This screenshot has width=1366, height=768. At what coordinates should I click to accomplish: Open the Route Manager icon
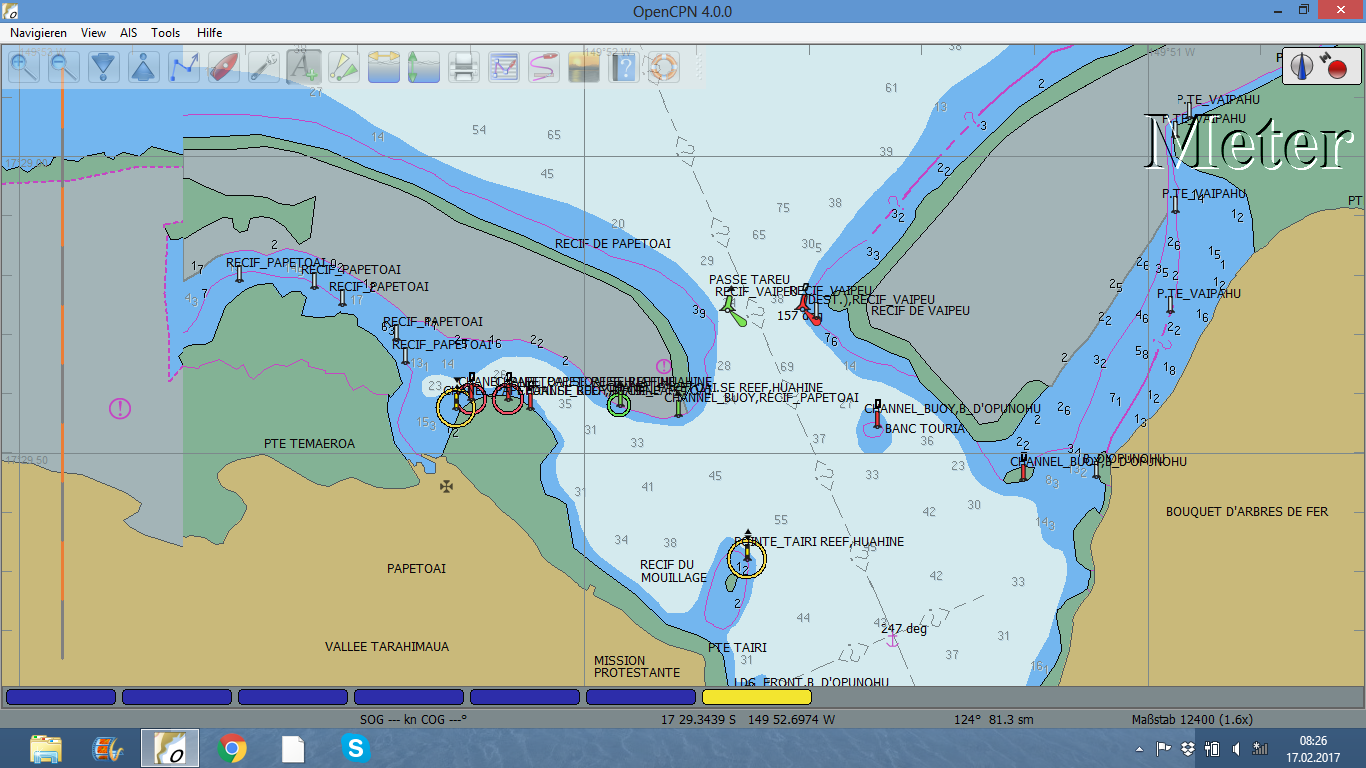click(x=503, y=67)
